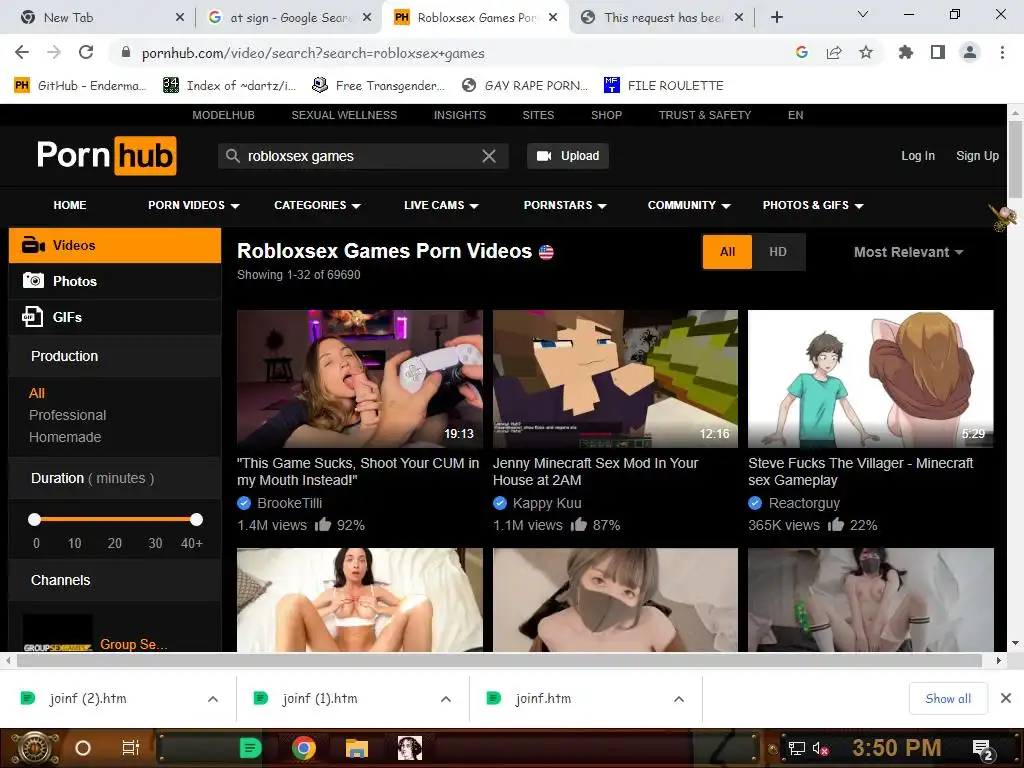Viewport: 1024px width, 768px height.
Task: Click the browser forward arrow
Action: point(54,53)
